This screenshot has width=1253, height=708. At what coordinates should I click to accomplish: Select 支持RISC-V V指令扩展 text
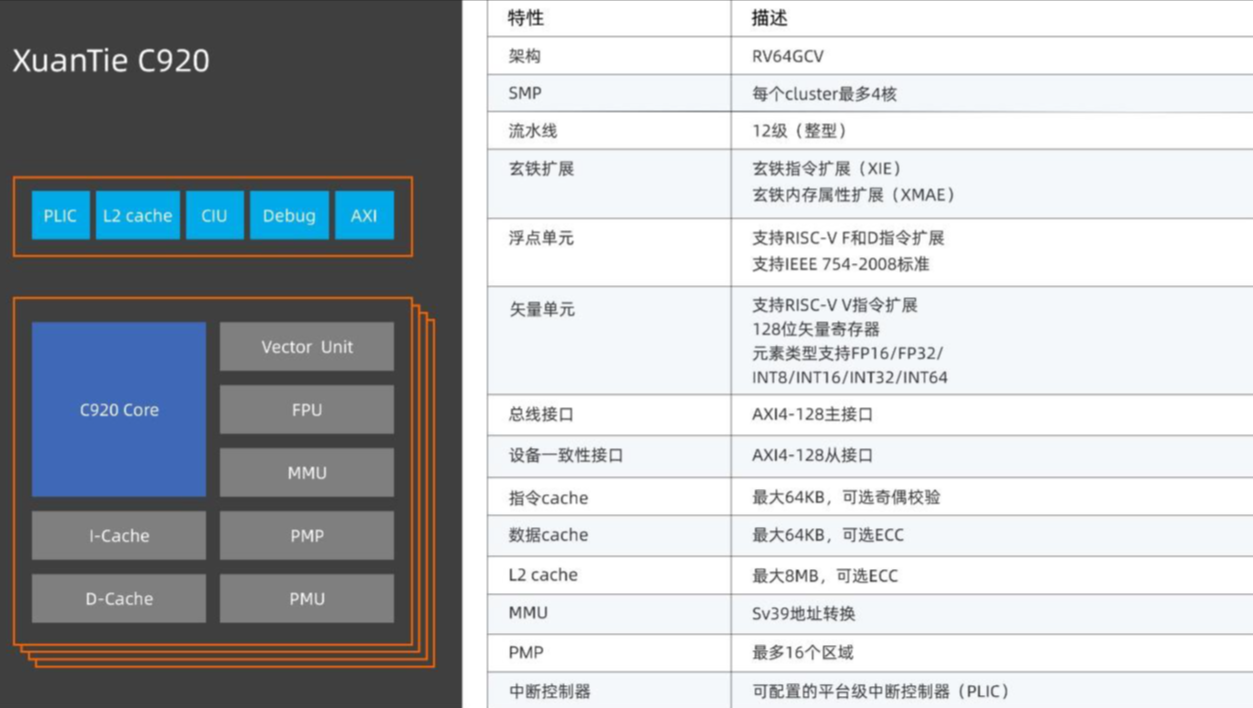click(x=834, y=305)
